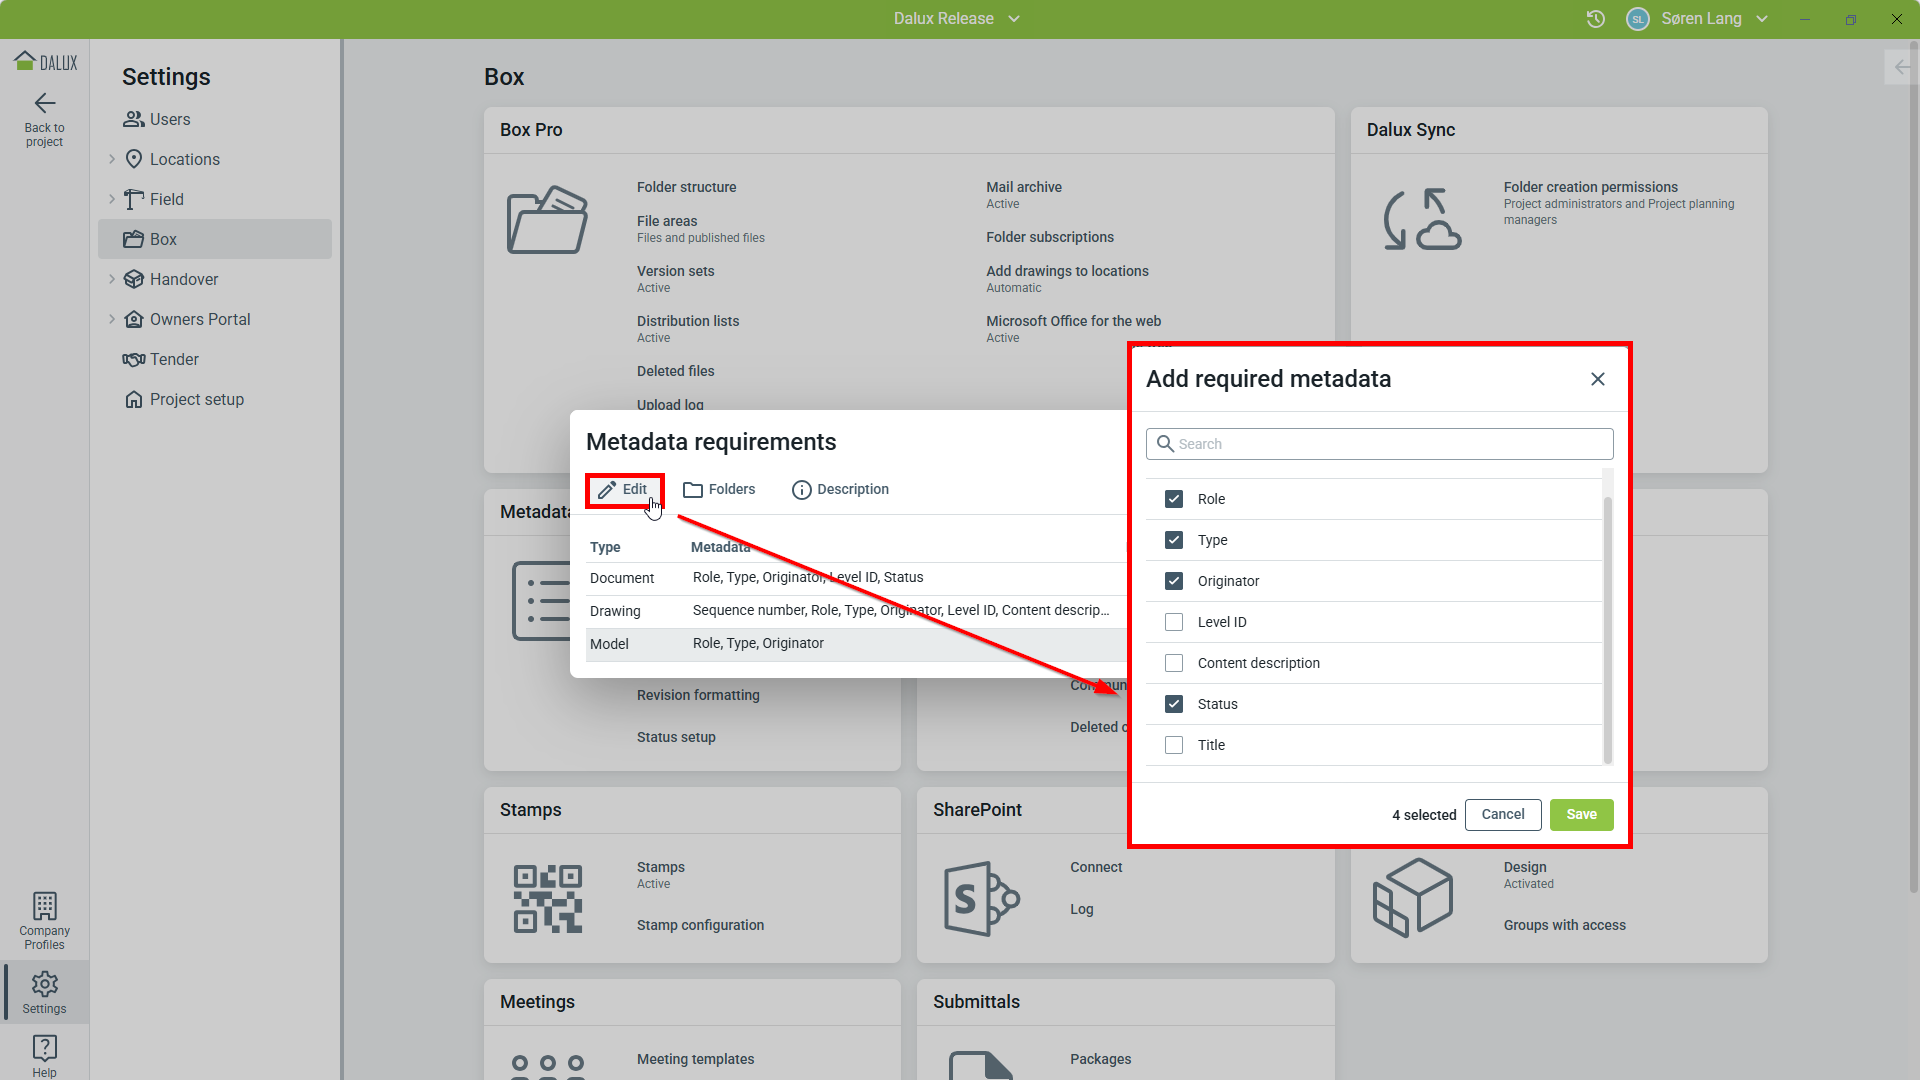The image size is (1920, 1080).
Task: Open Project setup in the settings menu
Action: point(196,399)
